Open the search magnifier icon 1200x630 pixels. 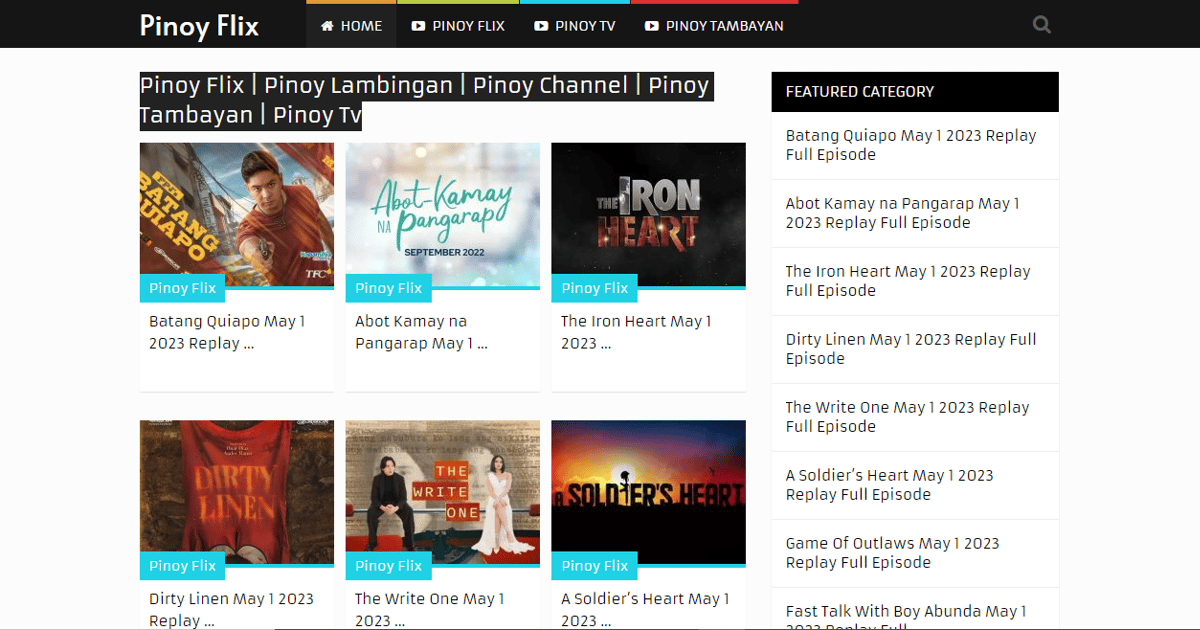click(1041, 24)
